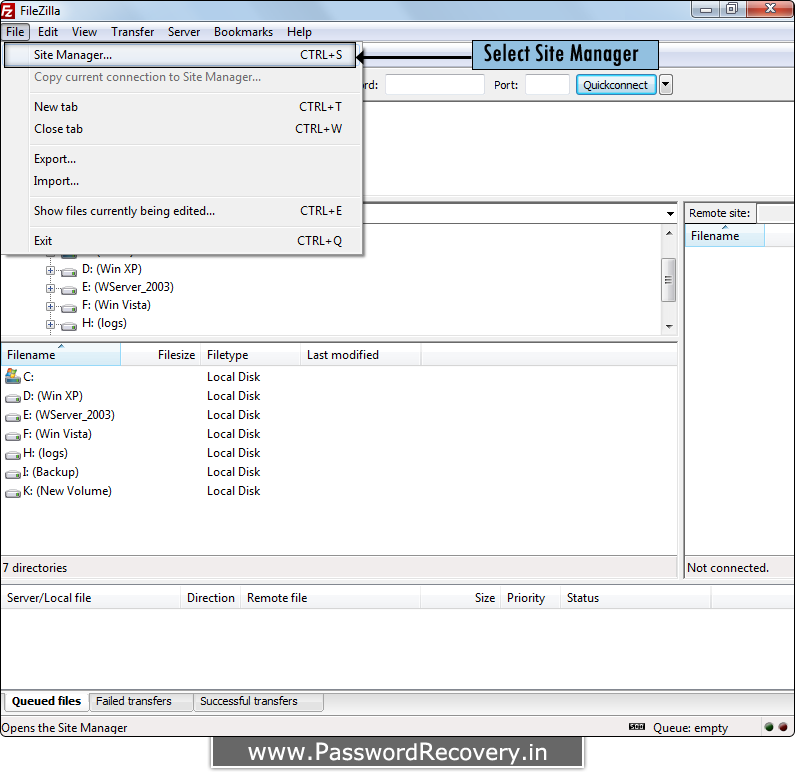Viewport: 795px width, 772px height.
Task: Open the local site path dropdown
Action: [670, 213]
